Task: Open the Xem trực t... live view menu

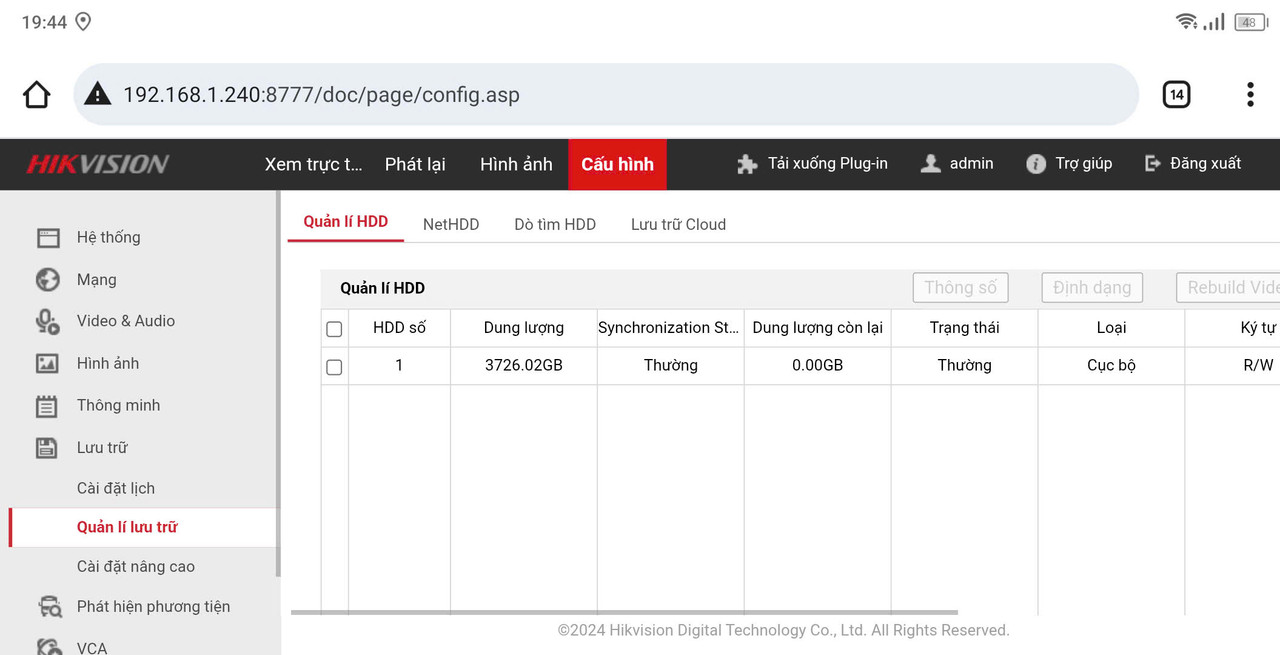Action: pos(313,164)
